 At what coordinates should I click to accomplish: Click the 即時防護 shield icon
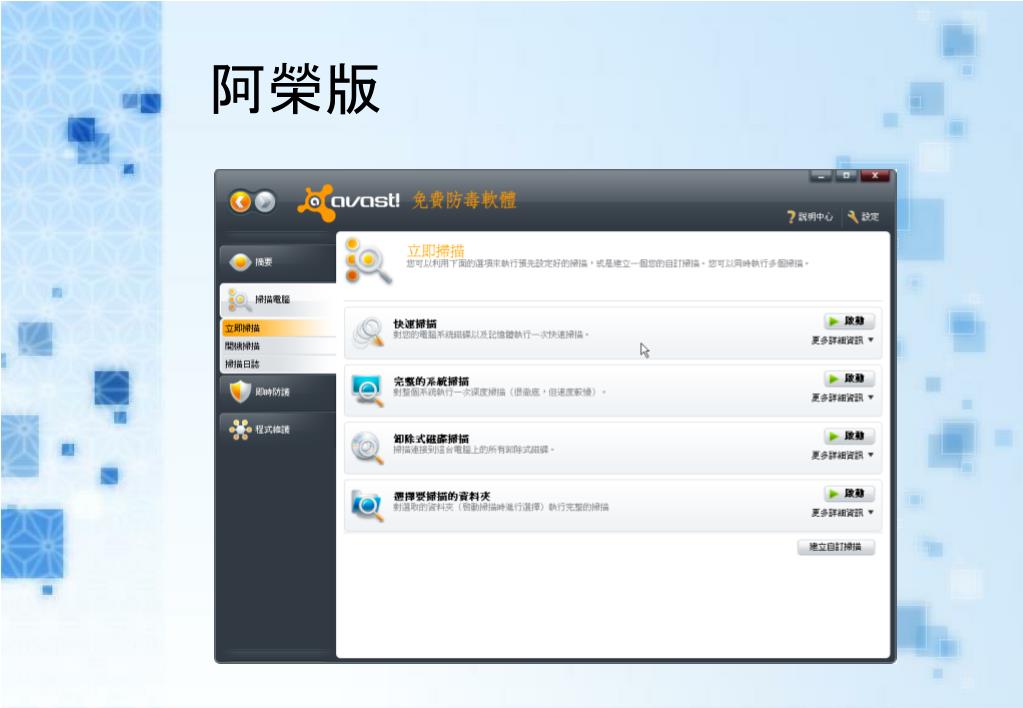tap(240, 392)
